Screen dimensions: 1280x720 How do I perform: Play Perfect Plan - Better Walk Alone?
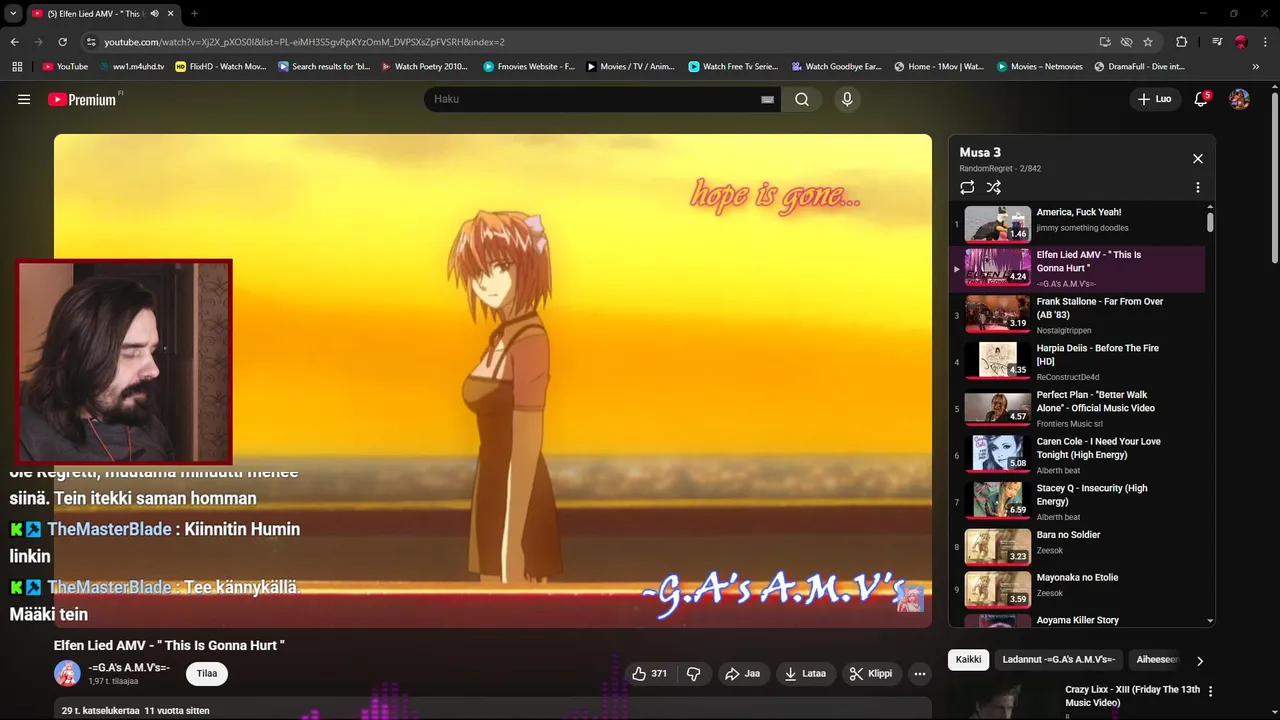tap(1077, 409)
